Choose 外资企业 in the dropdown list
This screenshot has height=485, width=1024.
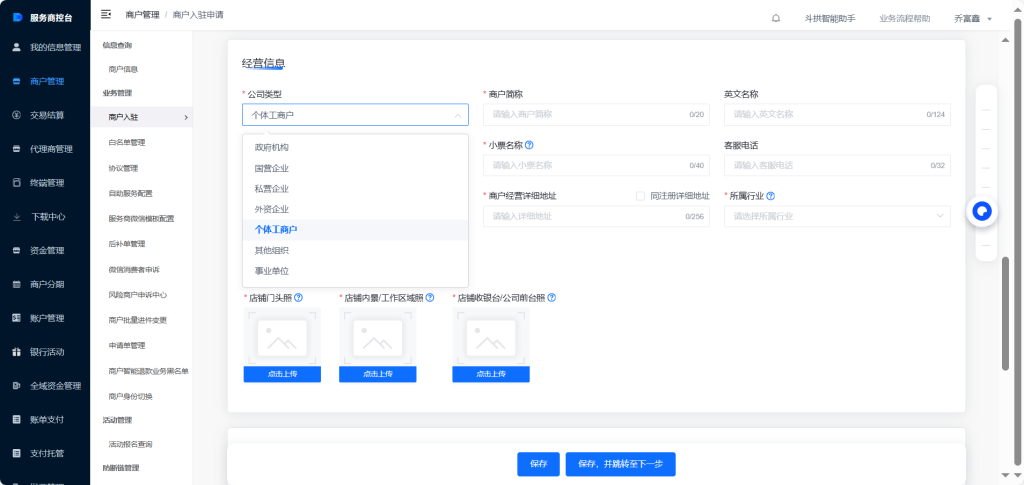click(x=355, y=210)
